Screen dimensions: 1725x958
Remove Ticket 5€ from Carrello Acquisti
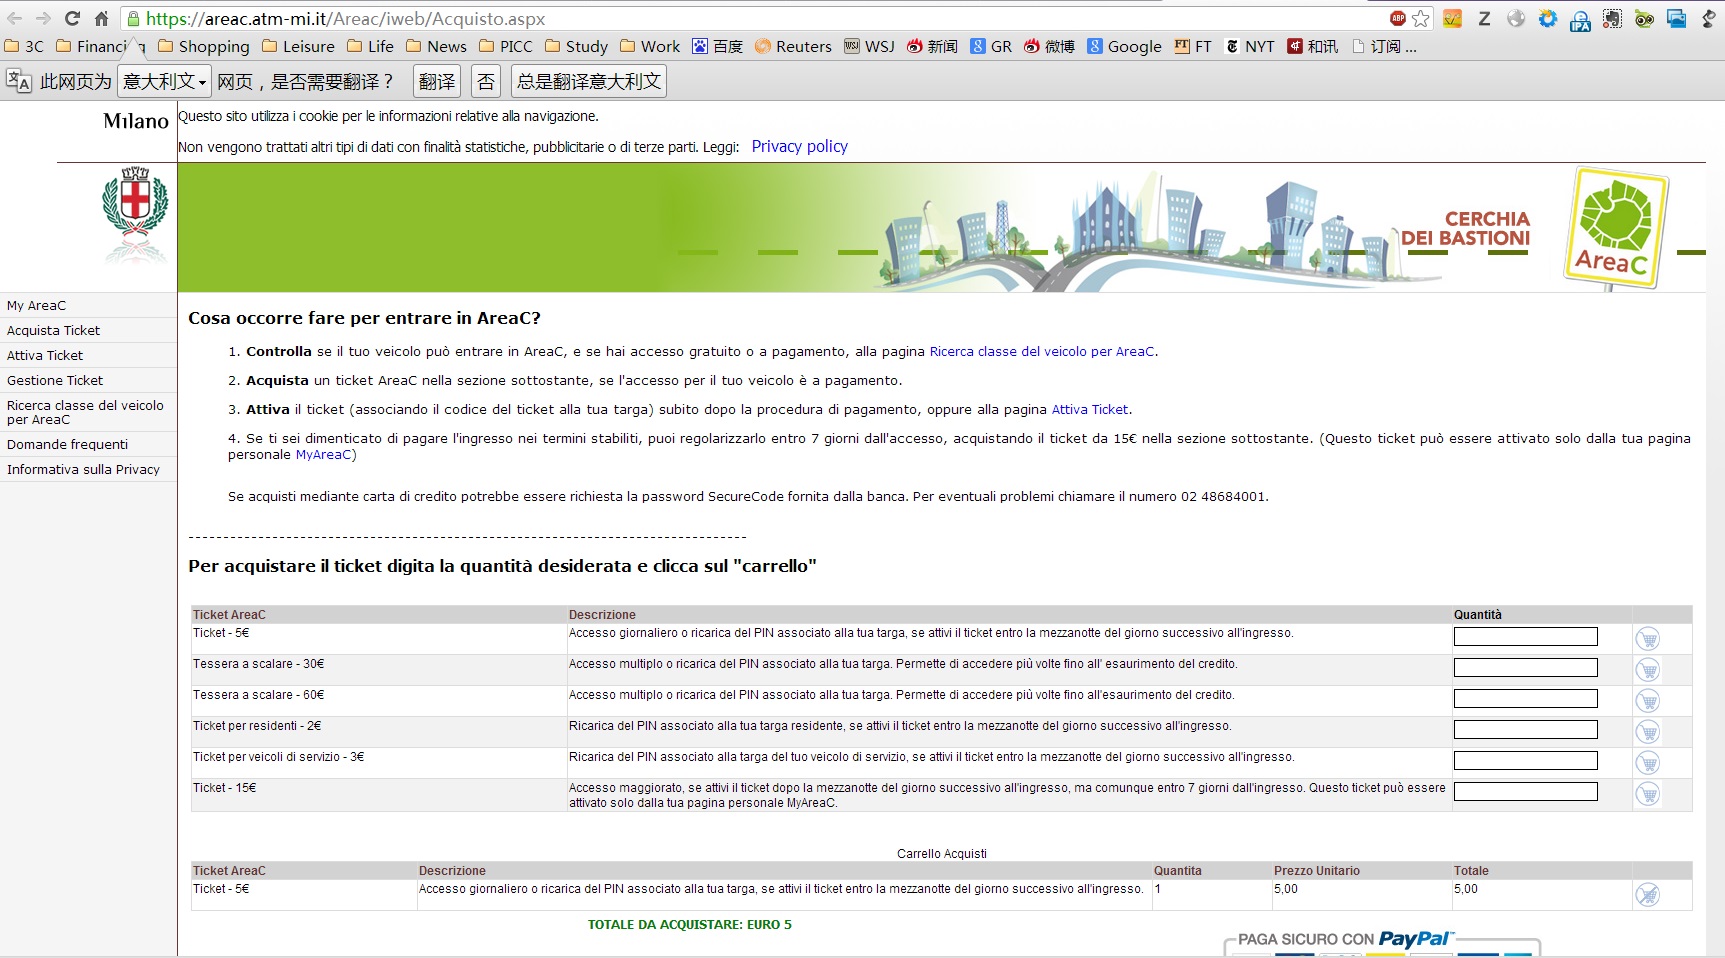(1647, 894)
